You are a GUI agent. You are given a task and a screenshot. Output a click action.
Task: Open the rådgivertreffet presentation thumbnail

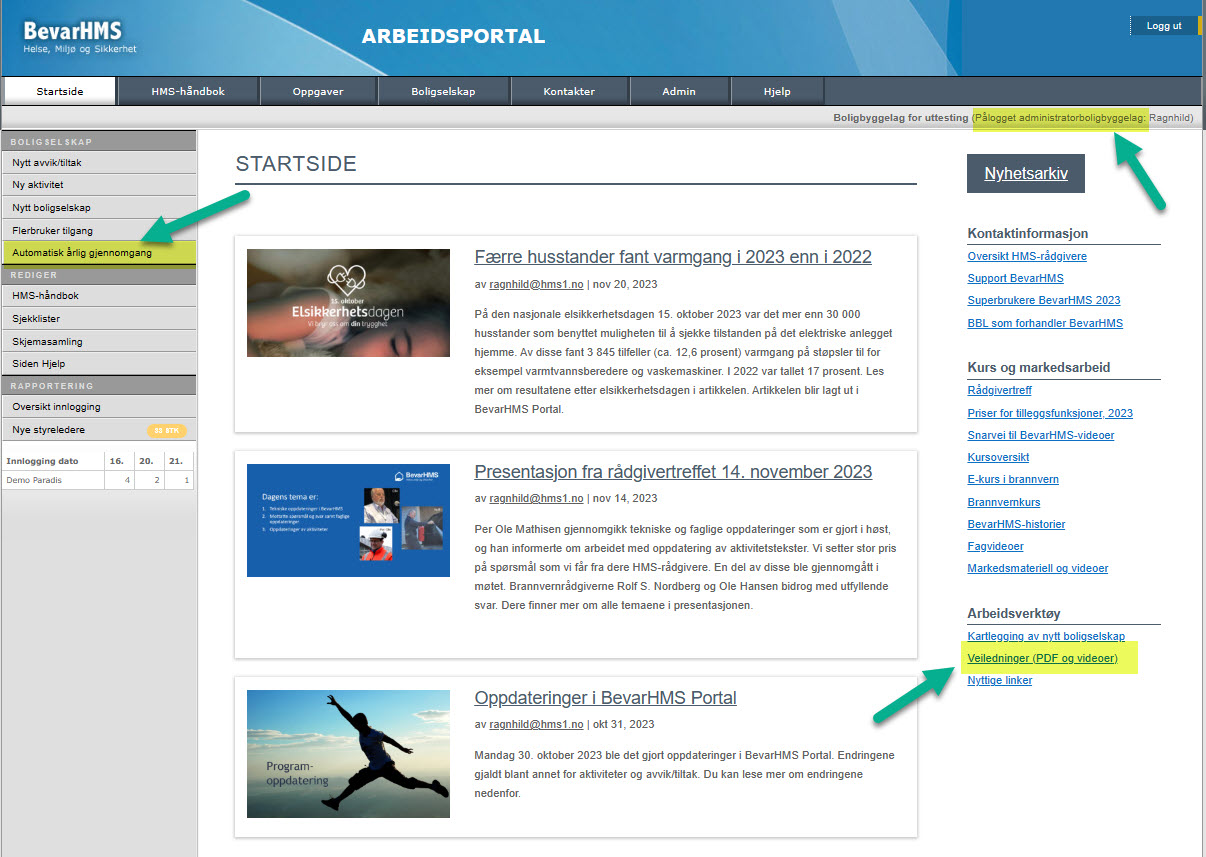pyautogui.click(x=348, y=520)
